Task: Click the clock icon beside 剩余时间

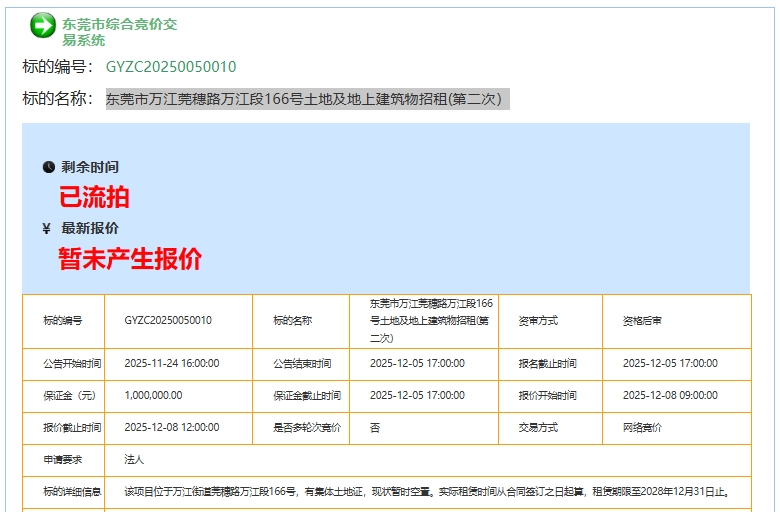Action: (48, 167)
